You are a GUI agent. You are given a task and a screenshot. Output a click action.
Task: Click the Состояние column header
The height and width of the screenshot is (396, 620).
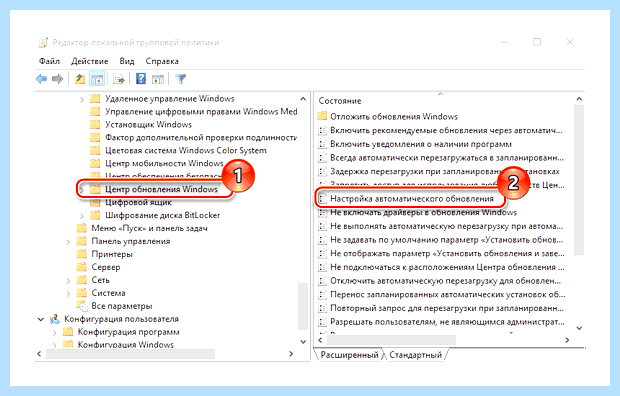(x=340, y=101)
